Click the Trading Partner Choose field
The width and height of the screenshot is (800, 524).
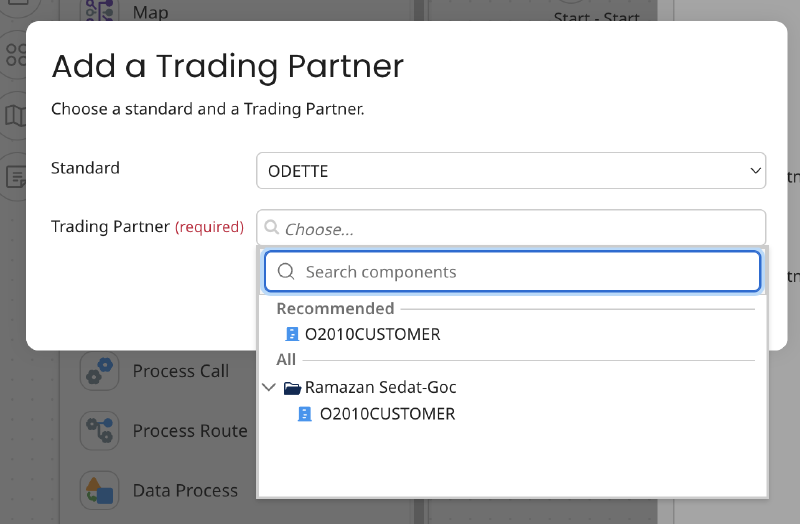point(511,228)
